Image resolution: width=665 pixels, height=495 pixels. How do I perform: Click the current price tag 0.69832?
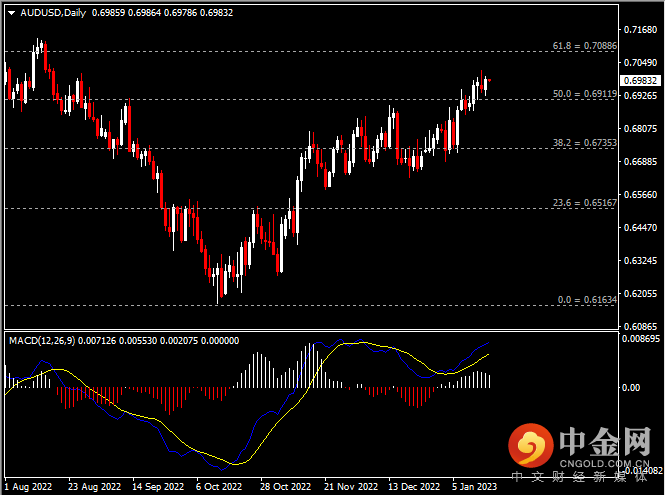tap(639, 80)
